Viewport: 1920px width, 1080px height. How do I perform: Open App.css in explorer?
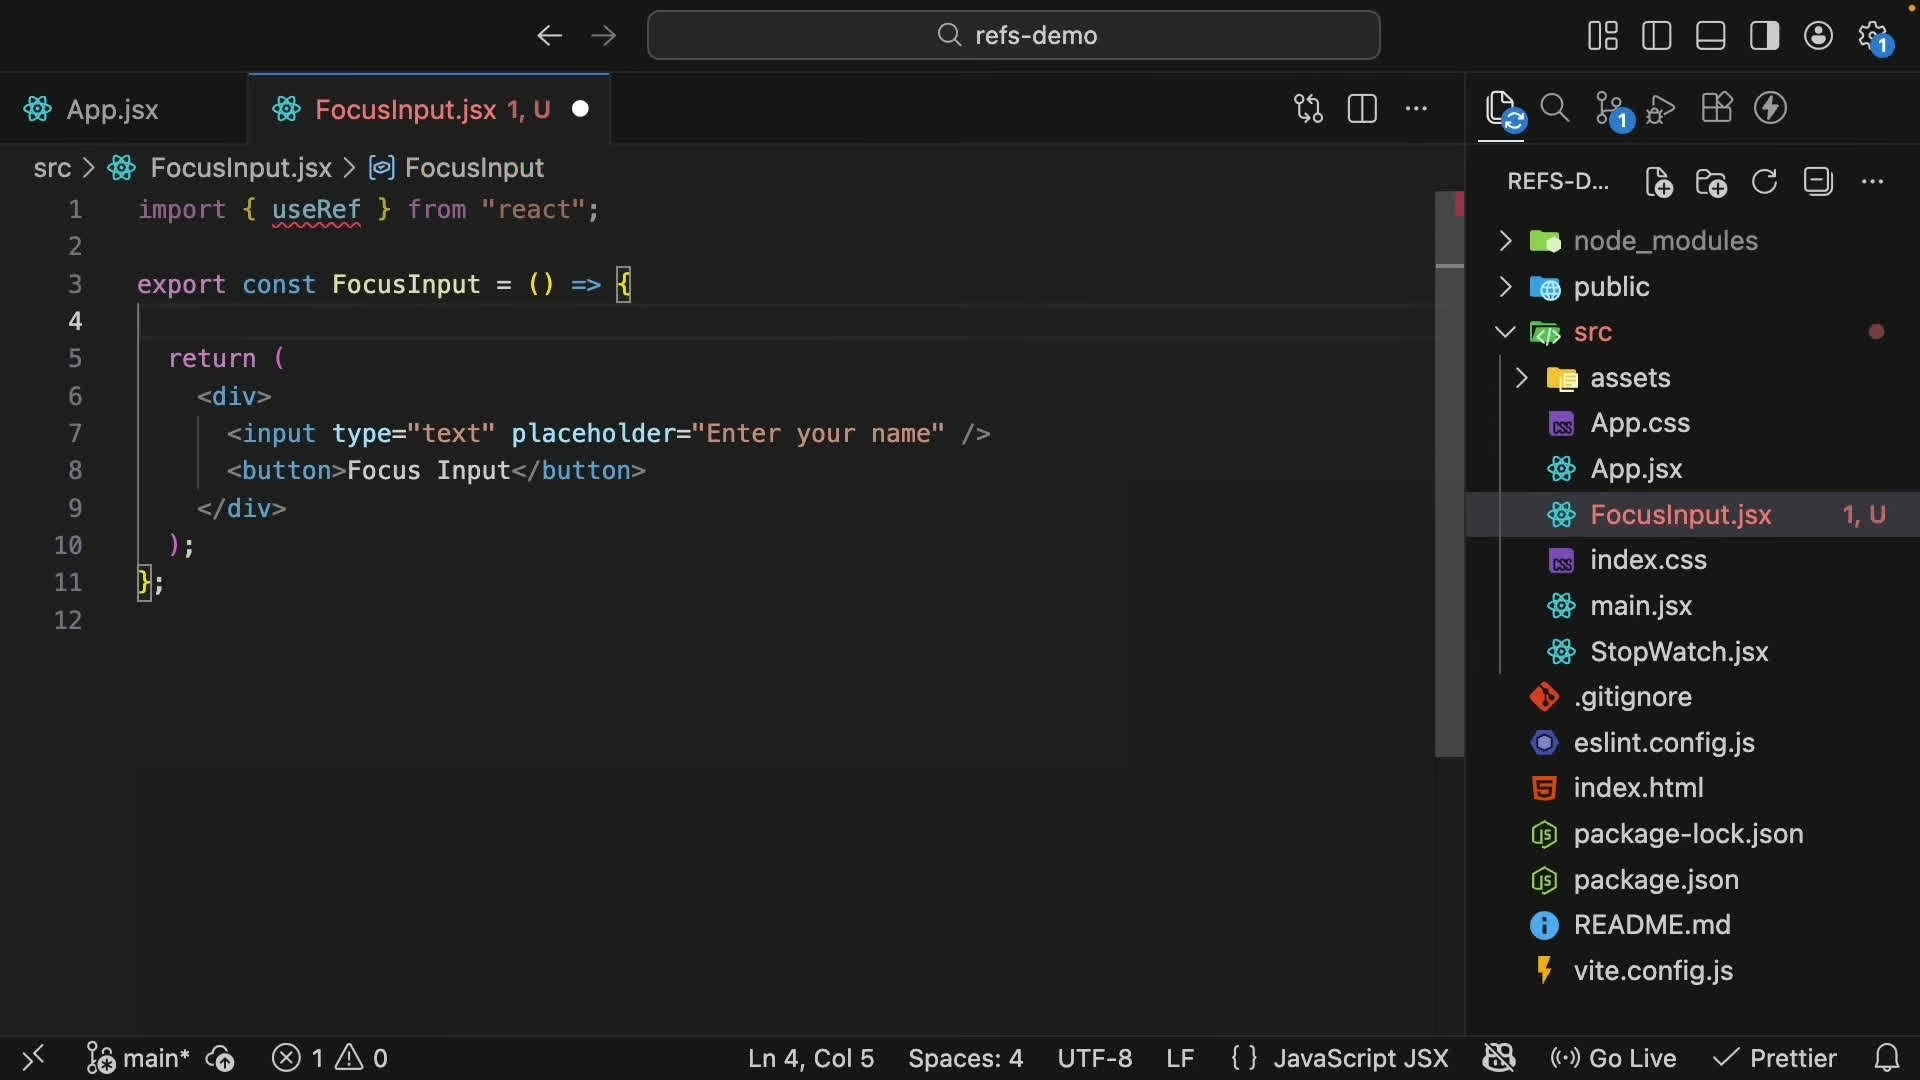click(1693, 424)
